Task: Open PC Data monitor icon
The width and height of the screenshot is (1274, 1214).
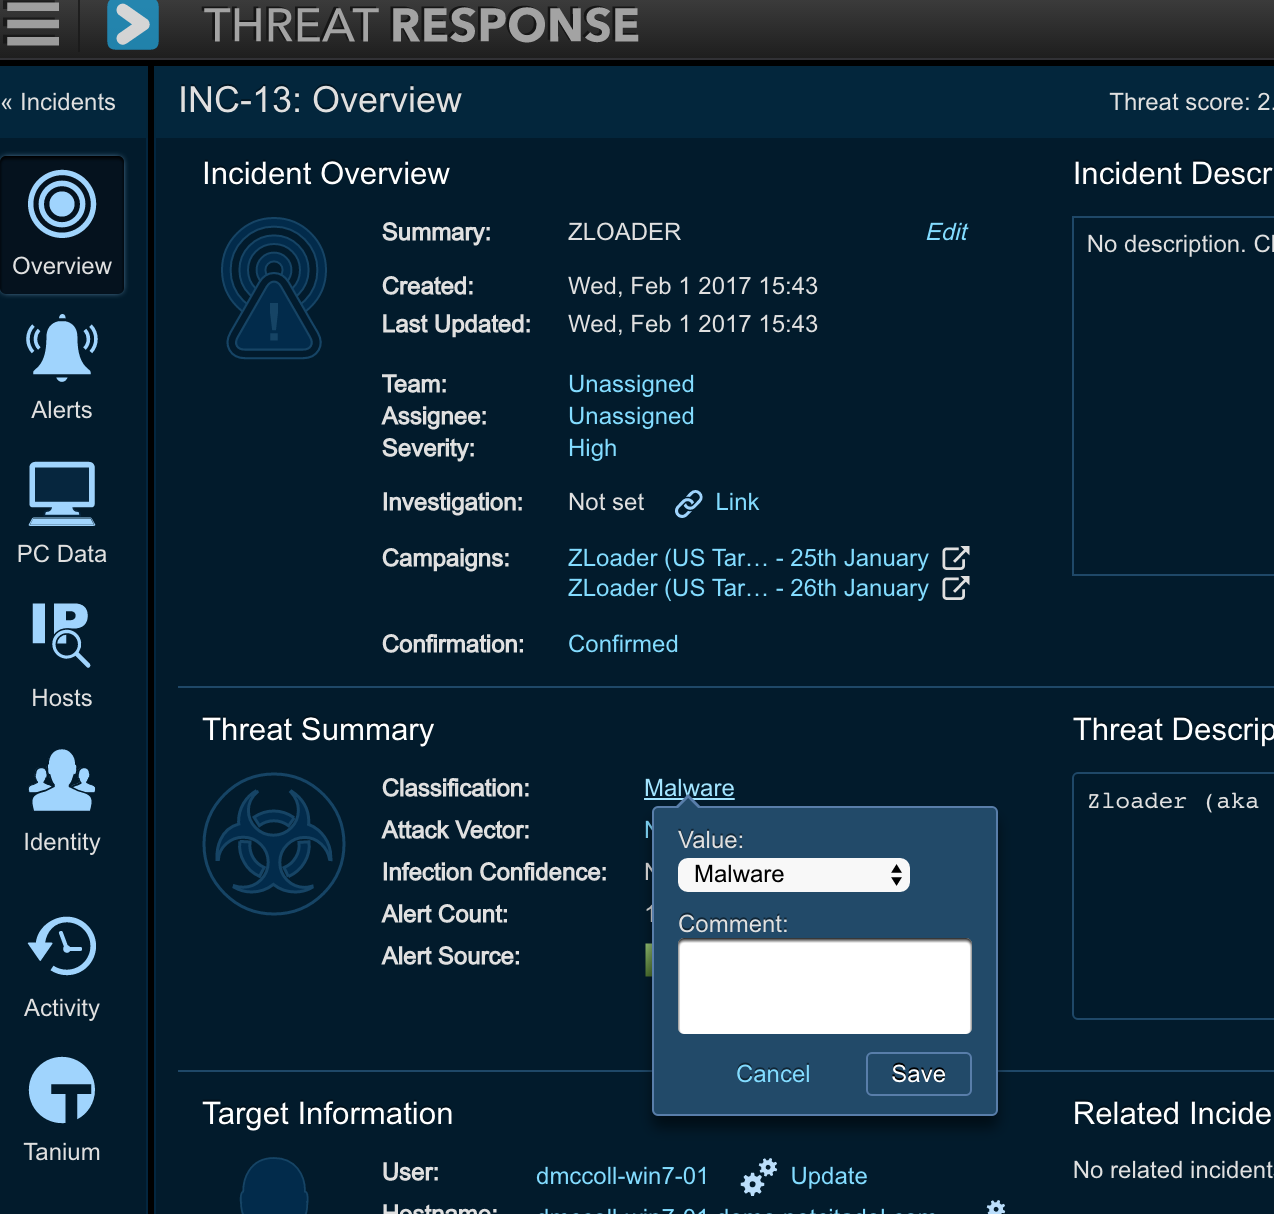Action: point(62,493)
